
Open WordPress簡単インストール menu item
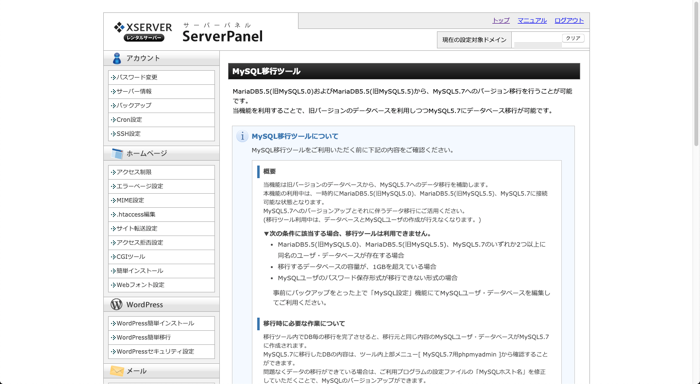click(x=161, y=323)
